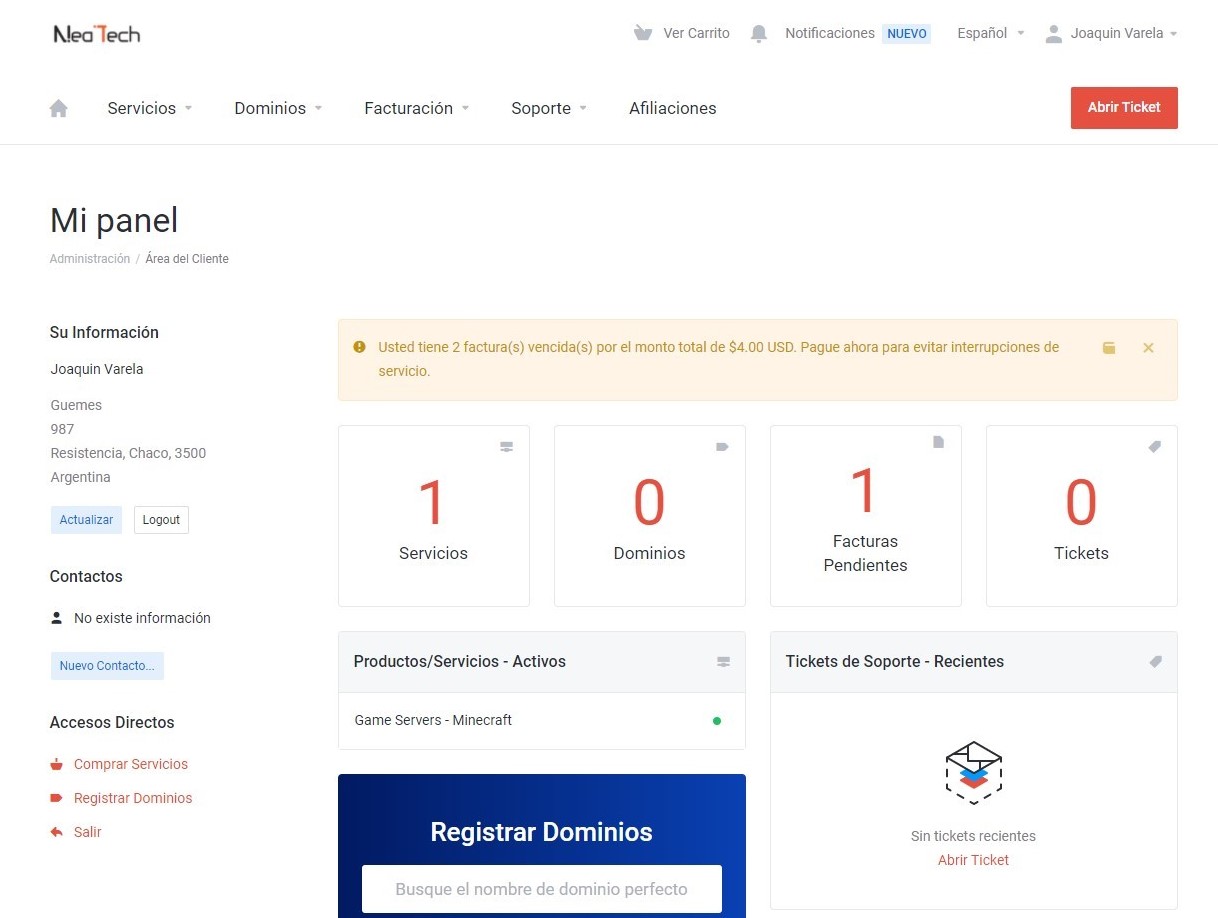Expand the Servicios menu
Image resolution: width=1218 pixels, height=918 pixels.
(150, 108)
